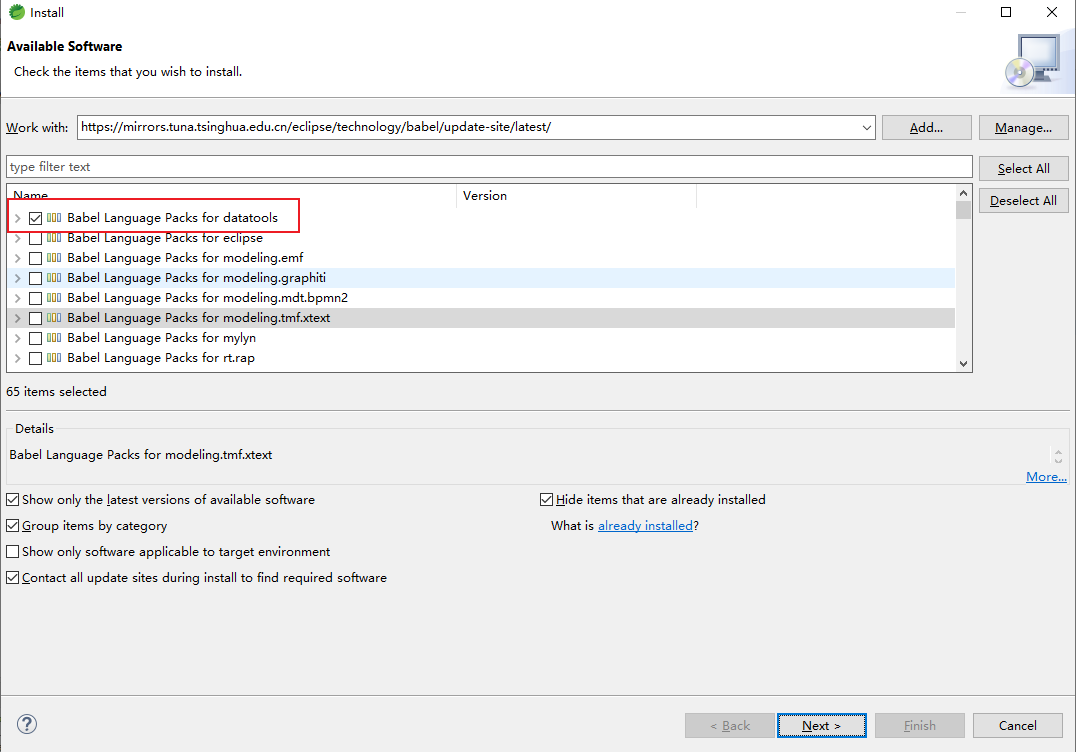Viewport: 1076px width, 752px height.
Task: Click the Install dialog title bar icon
Action: point(16,12)
